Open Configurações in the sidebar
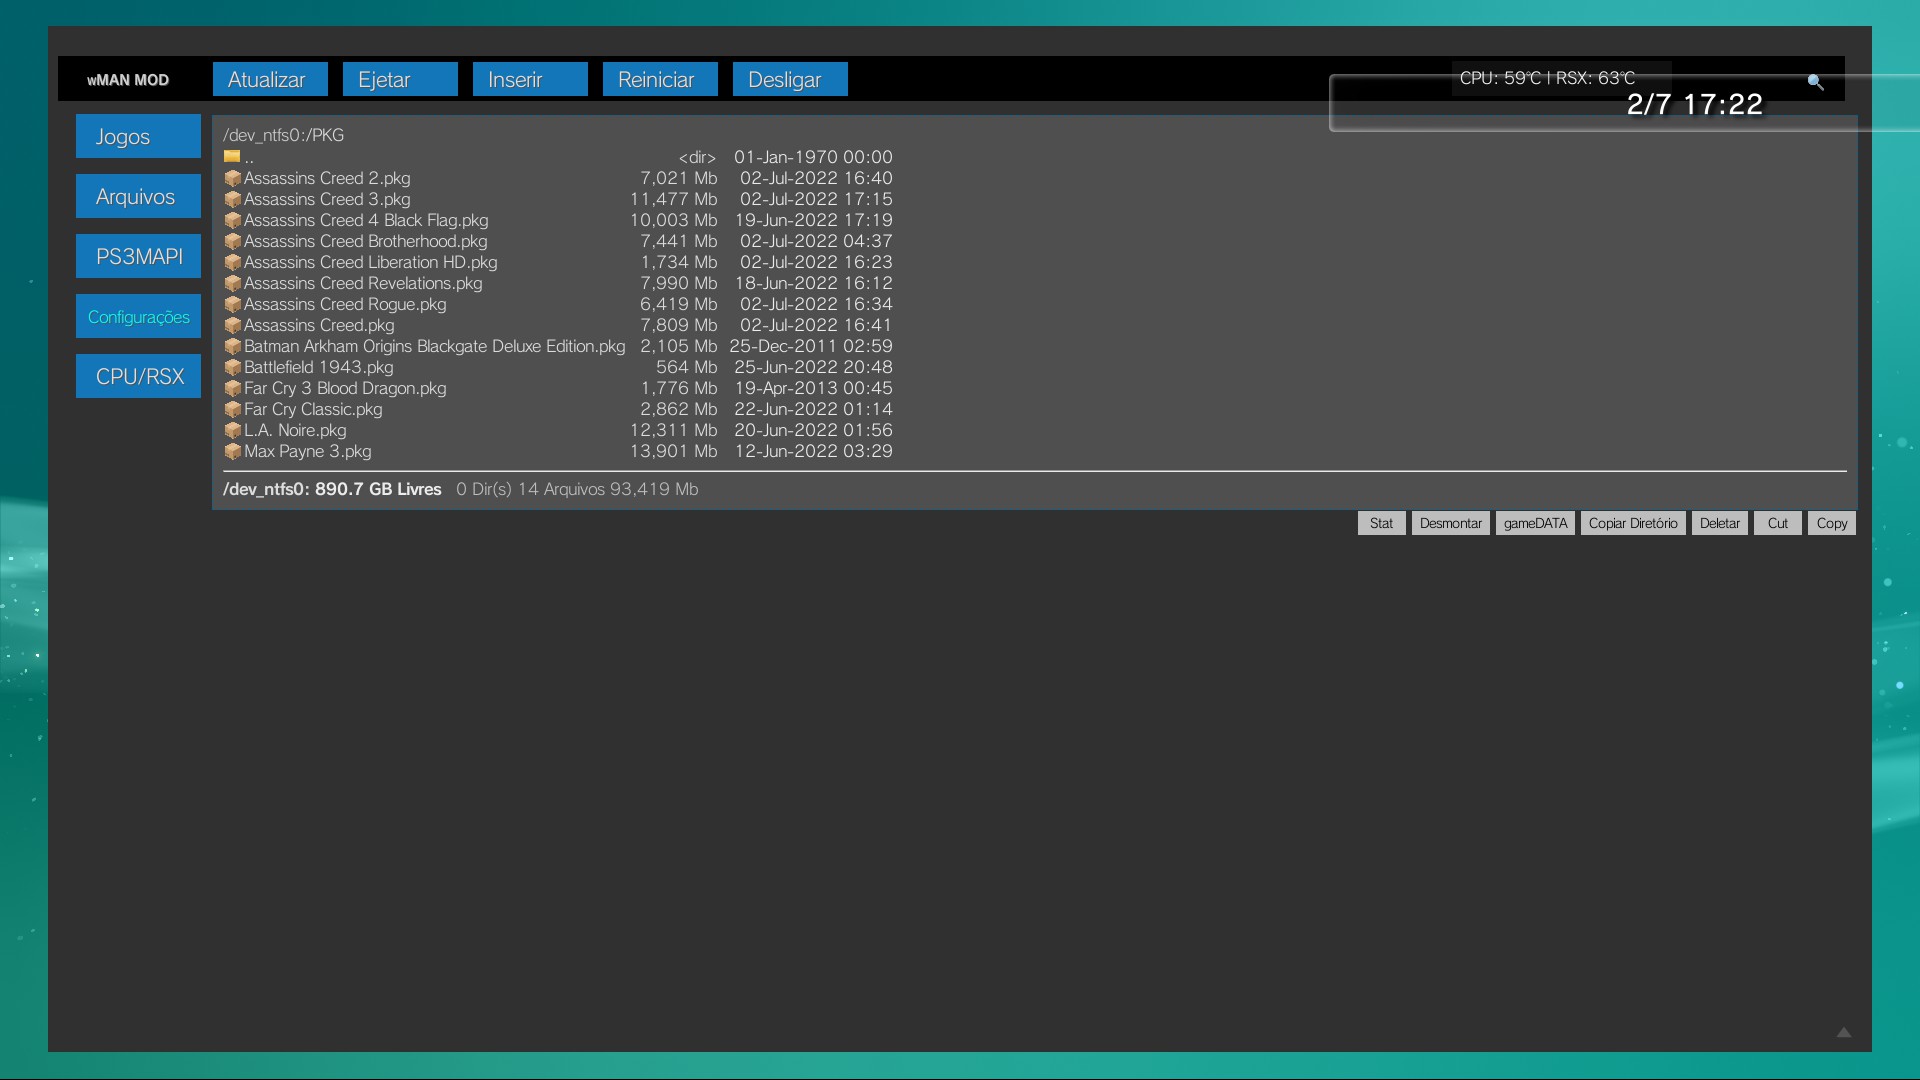This screenshot has height=1080, width=1920. click(137, 316)
